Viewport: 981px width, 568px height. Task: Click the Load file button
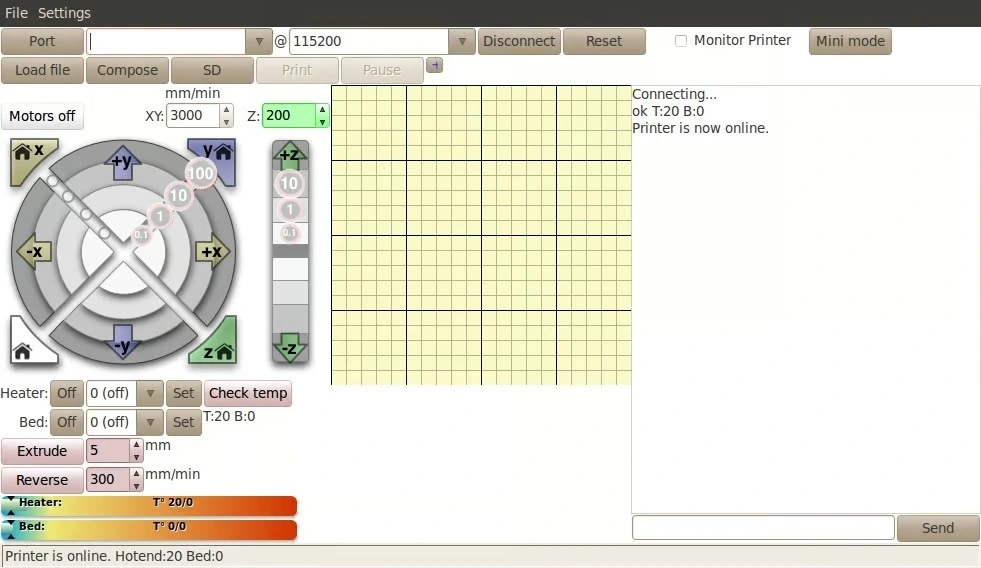(42, 70)
